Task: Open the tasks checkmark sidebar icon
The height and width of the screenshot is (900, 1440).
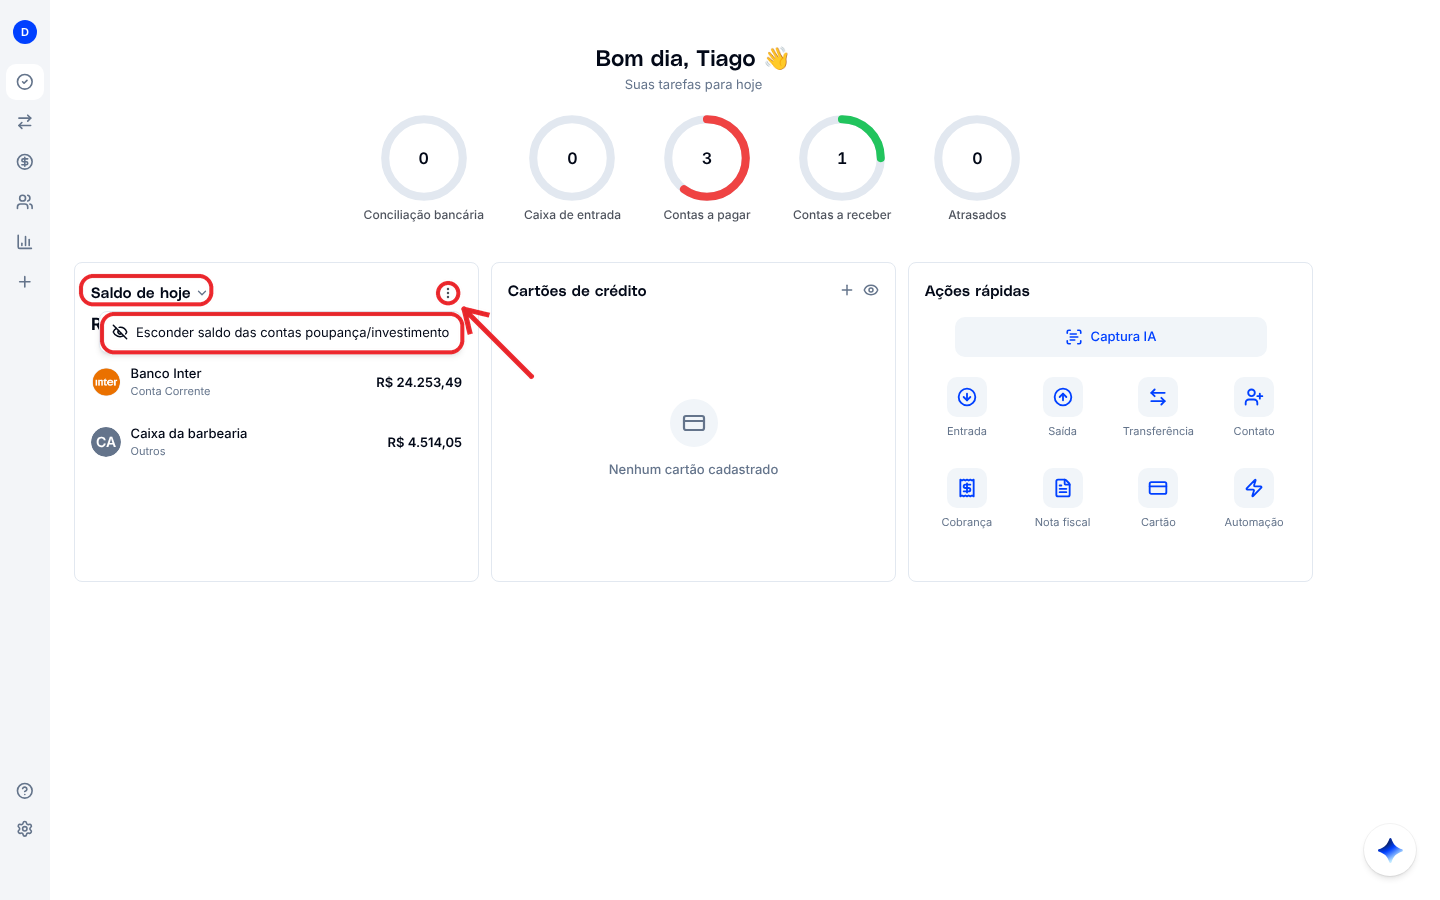Action: point(25,82)
